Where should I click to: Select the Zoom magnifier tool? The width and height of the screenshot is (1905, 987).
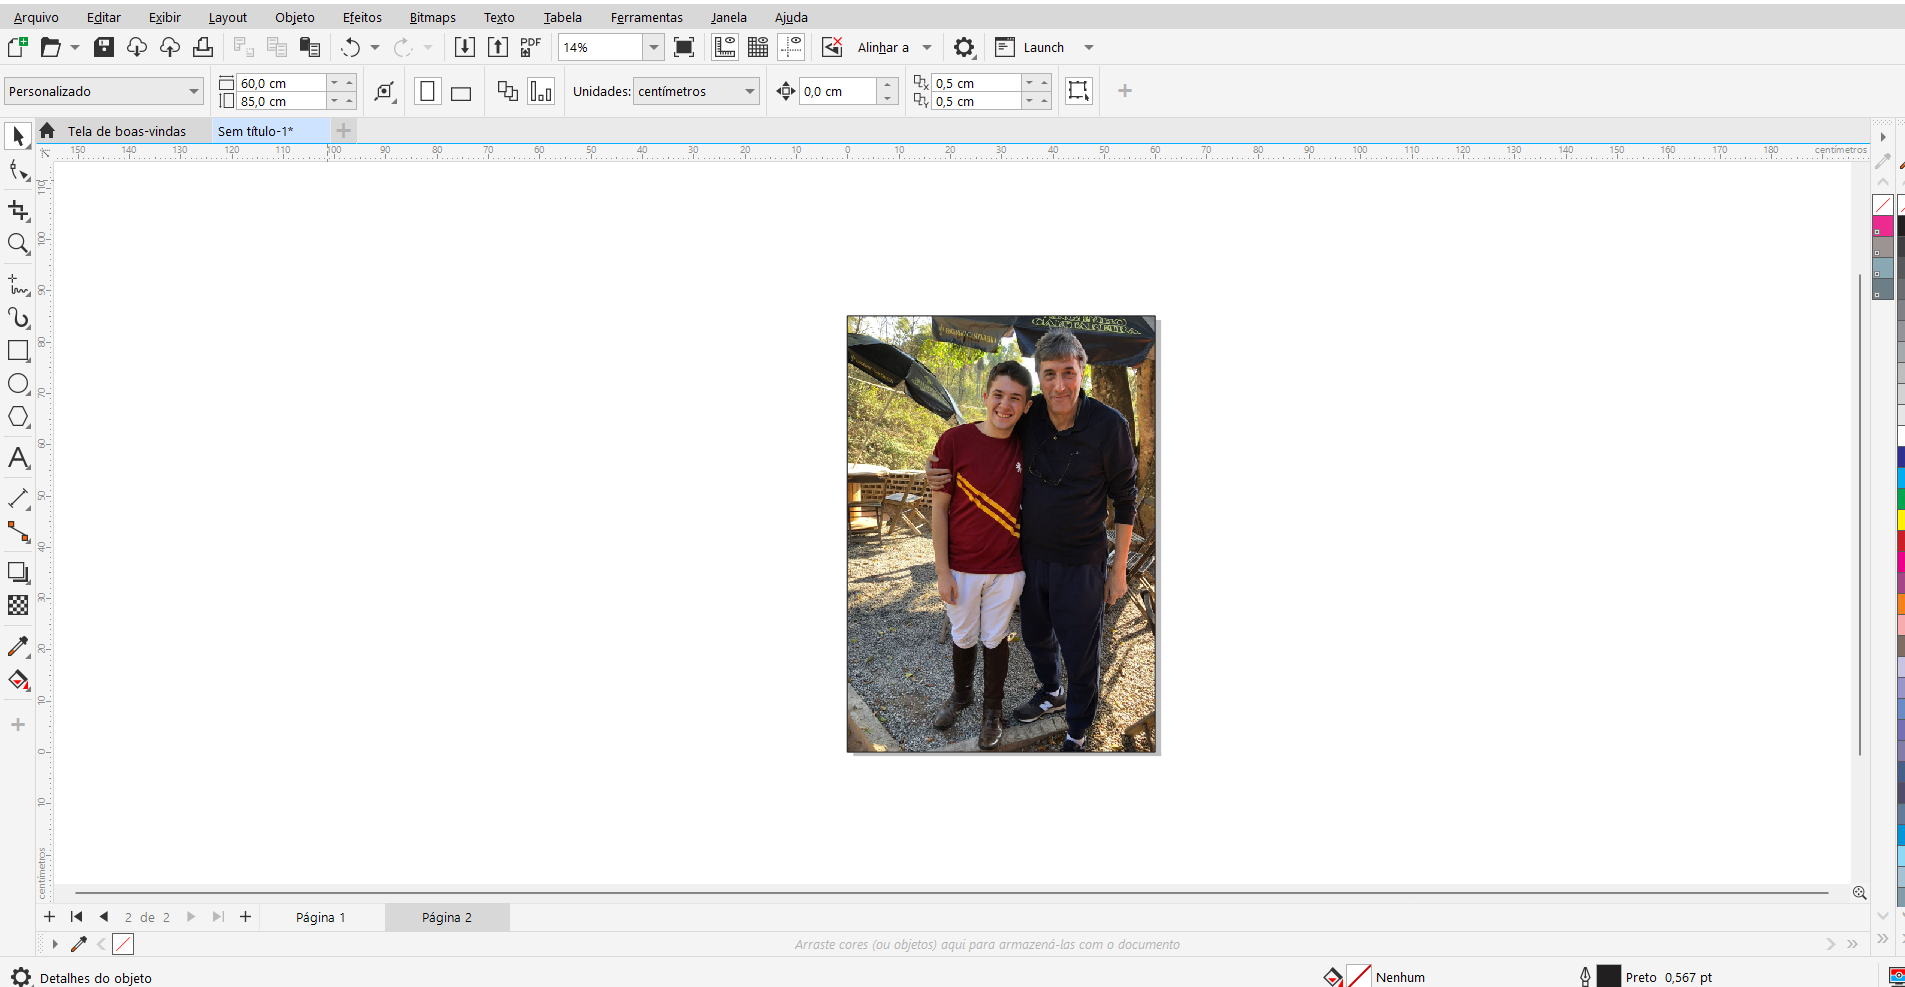point(18,244)
